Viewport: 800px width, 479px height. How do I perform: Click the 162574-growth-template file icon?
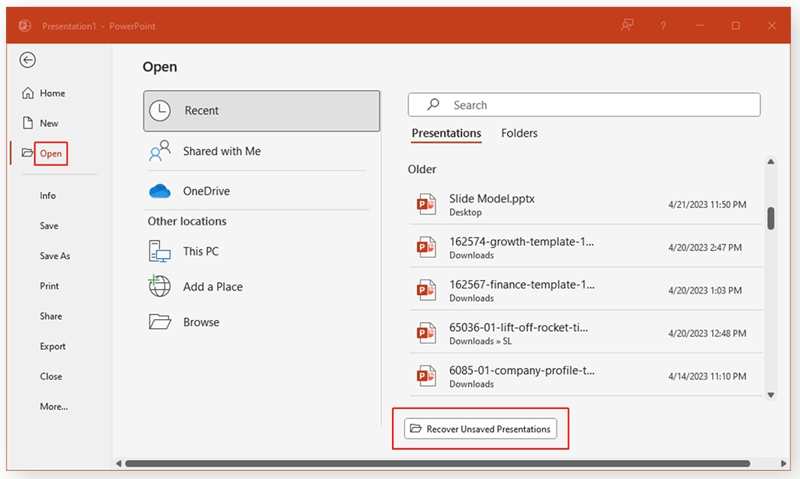426,247
